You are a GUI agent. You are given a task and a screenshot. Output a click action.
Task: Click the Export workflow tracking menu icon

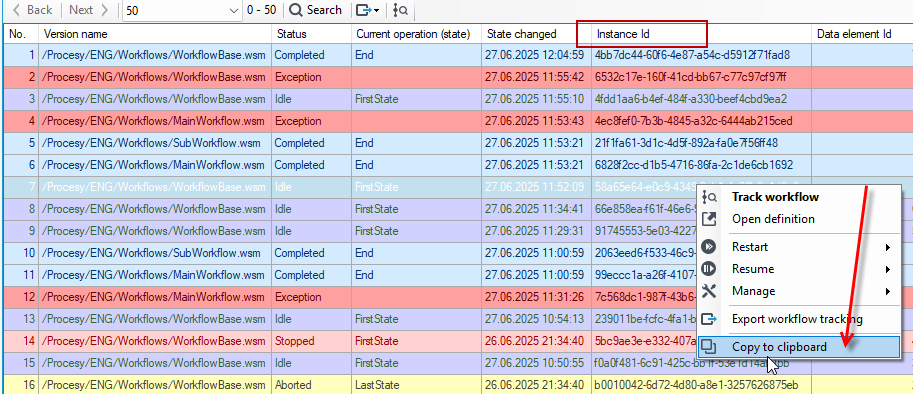(709, 319)
